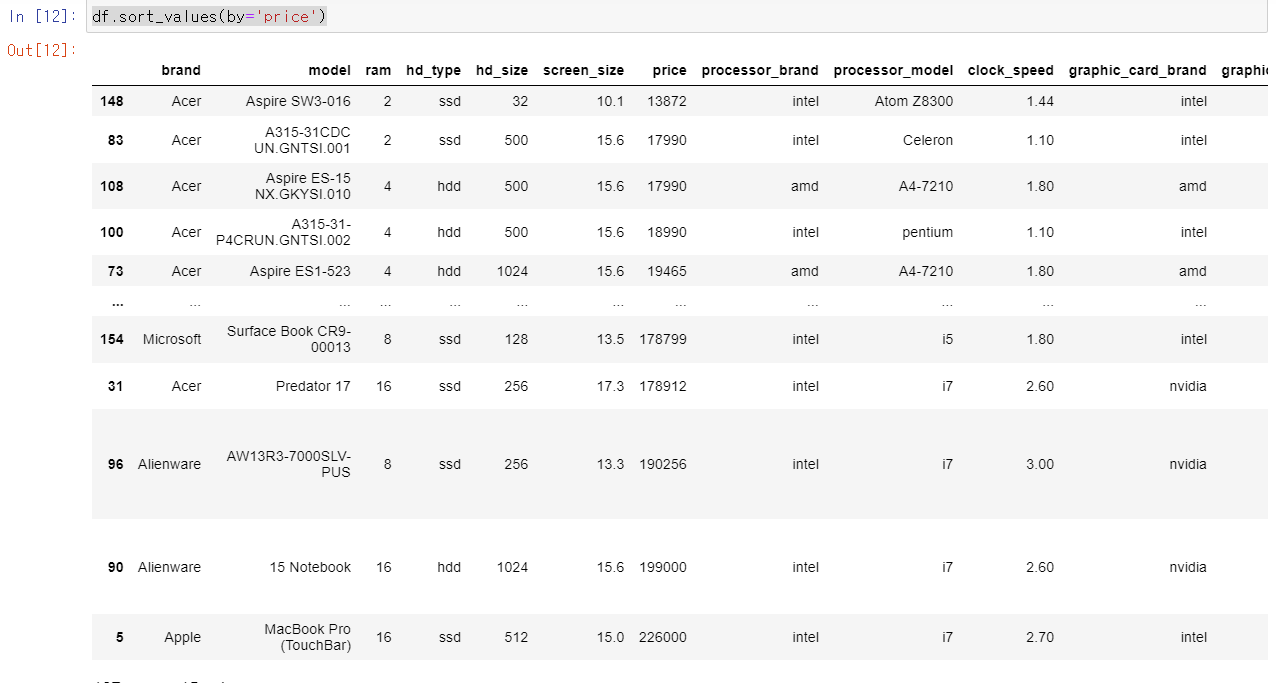Click the graphic_card_brand column header
Viewport: 1276px width, 683px height.
pyautogui.click(x=1138, y=70)
